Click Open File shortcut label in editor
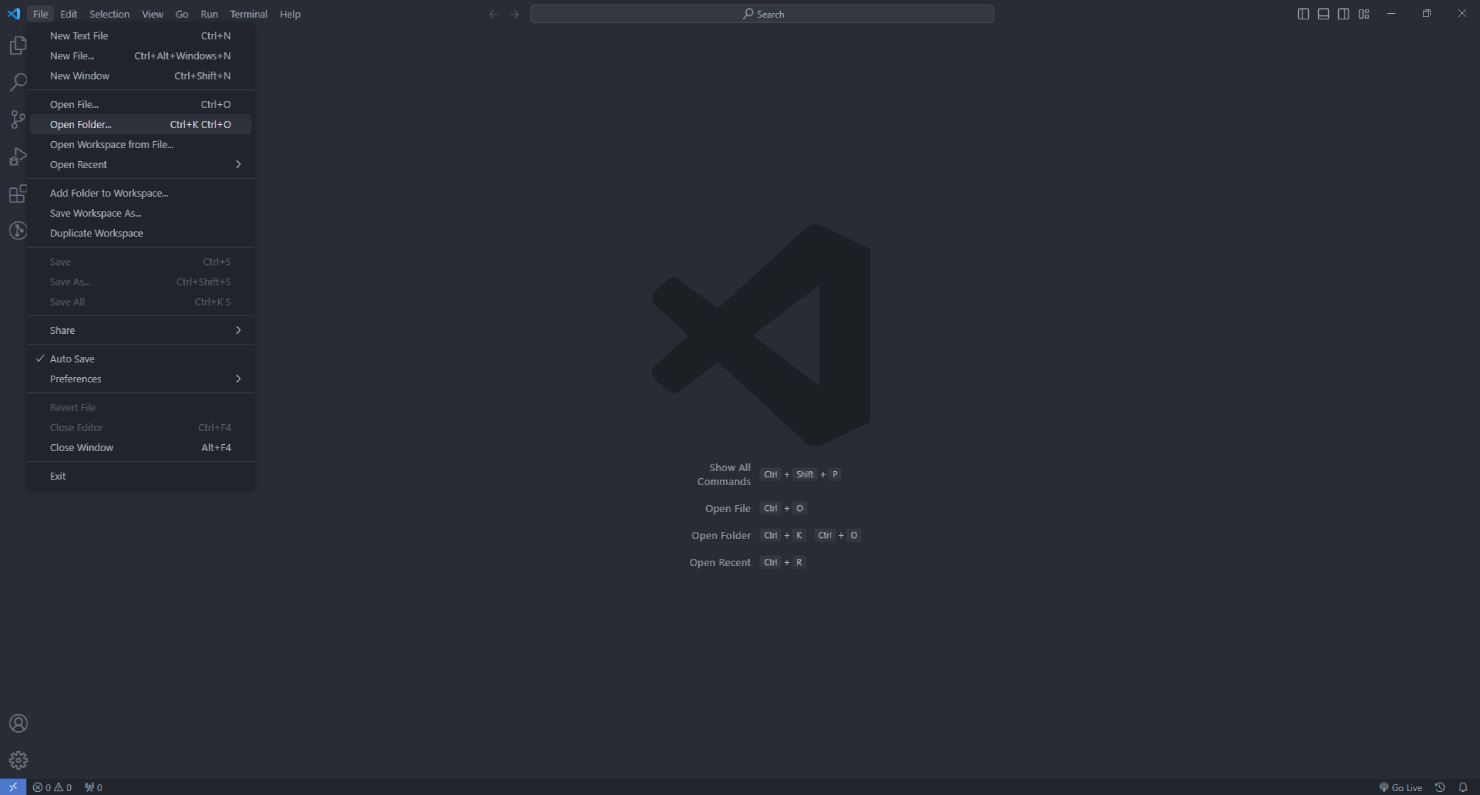Viewport: 1480px width, 795px height. [728, 509]
